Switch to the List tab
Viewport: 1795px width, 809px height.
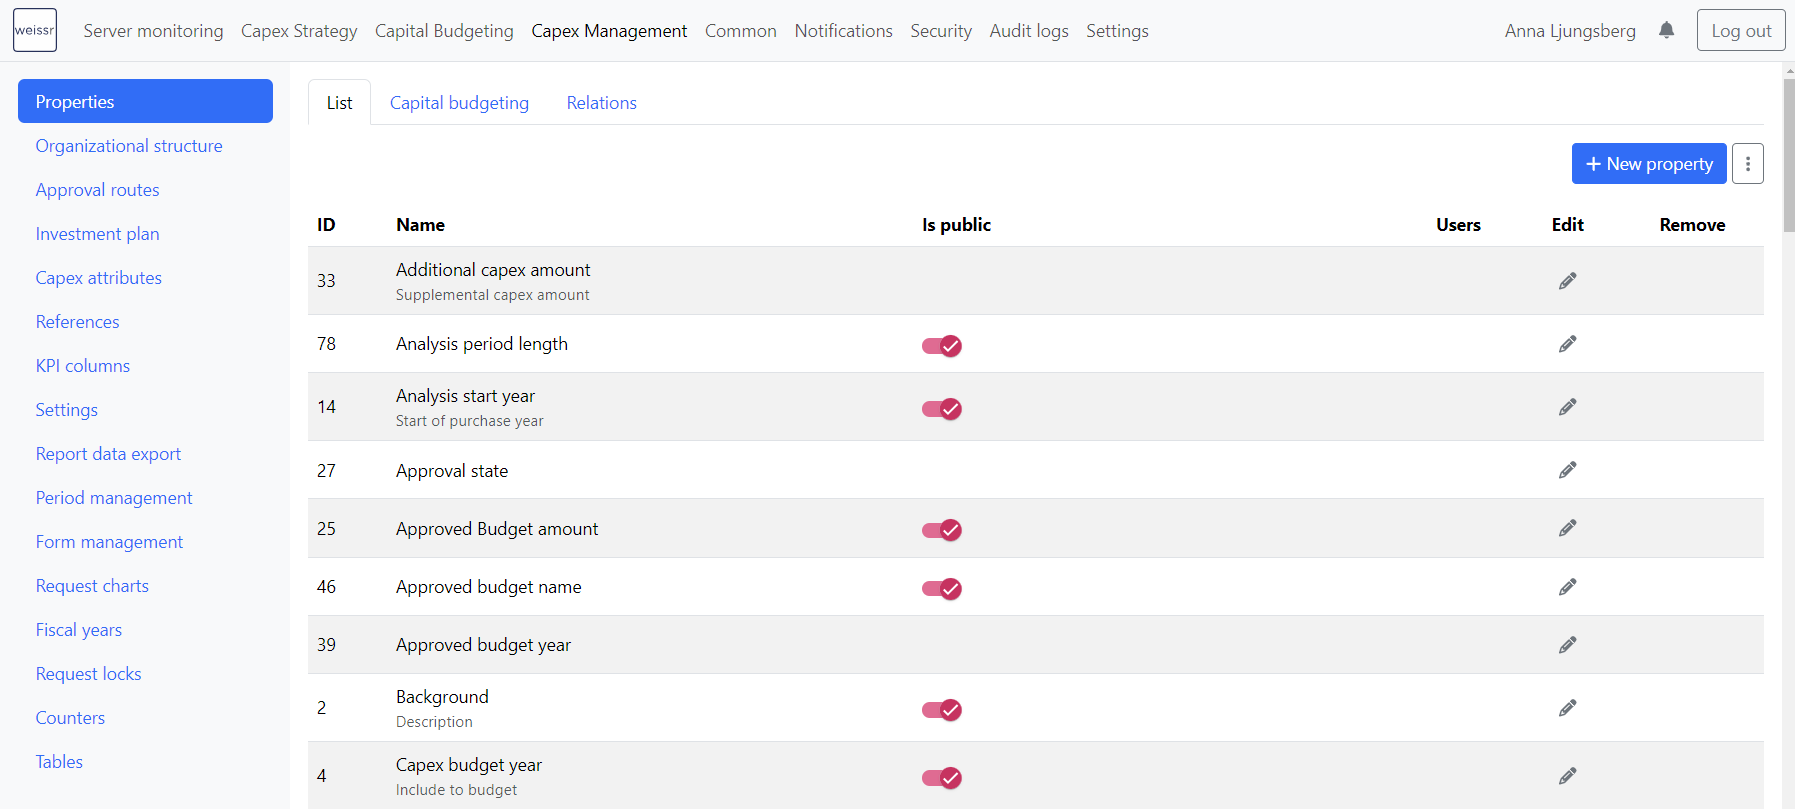[x=339, y=103]
